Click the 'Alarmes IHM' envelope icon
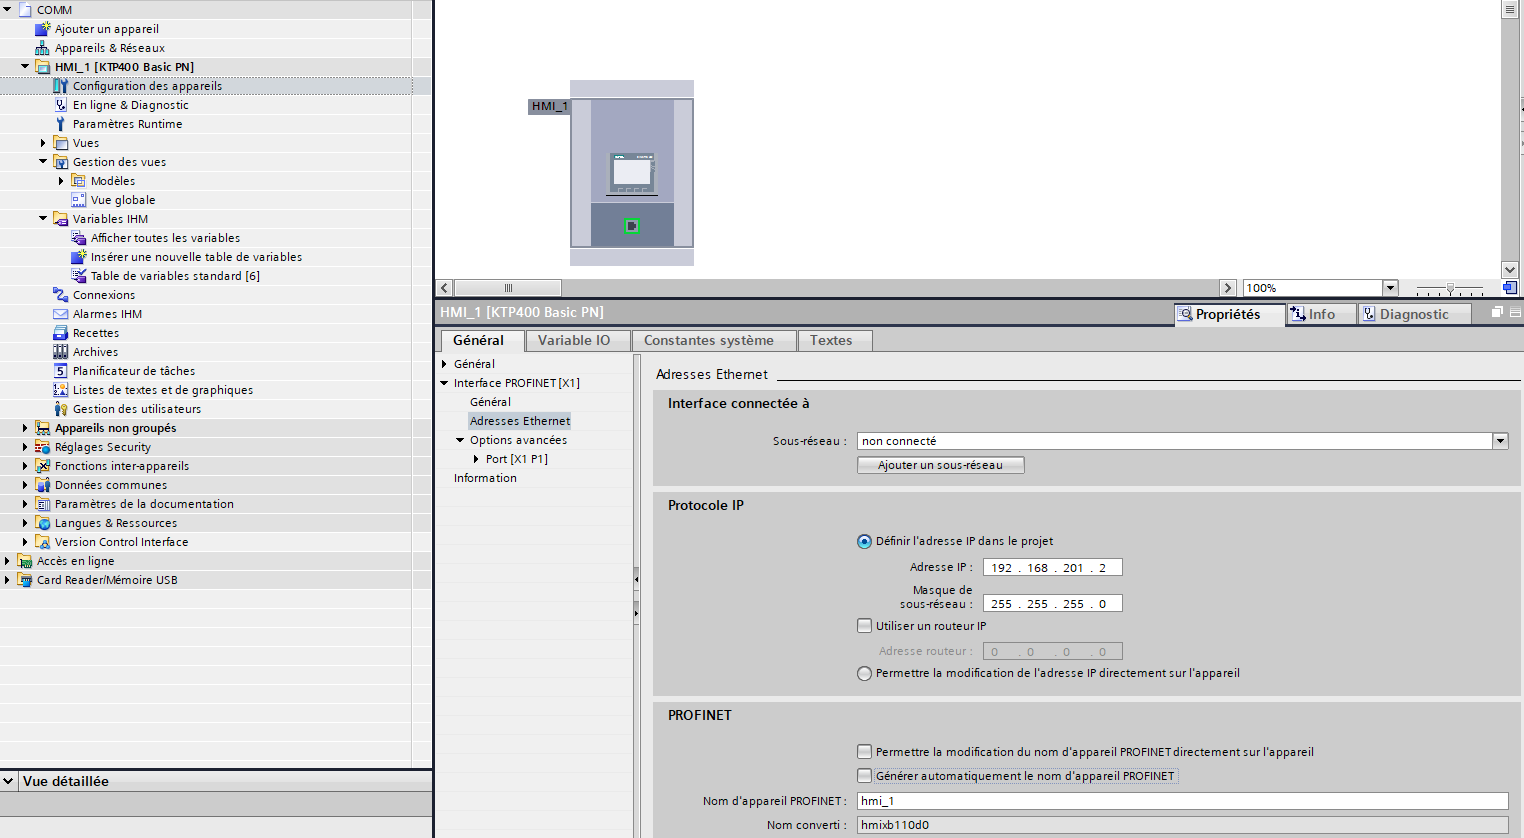Viewport: 1524px width, 838px height. (60, 314)
